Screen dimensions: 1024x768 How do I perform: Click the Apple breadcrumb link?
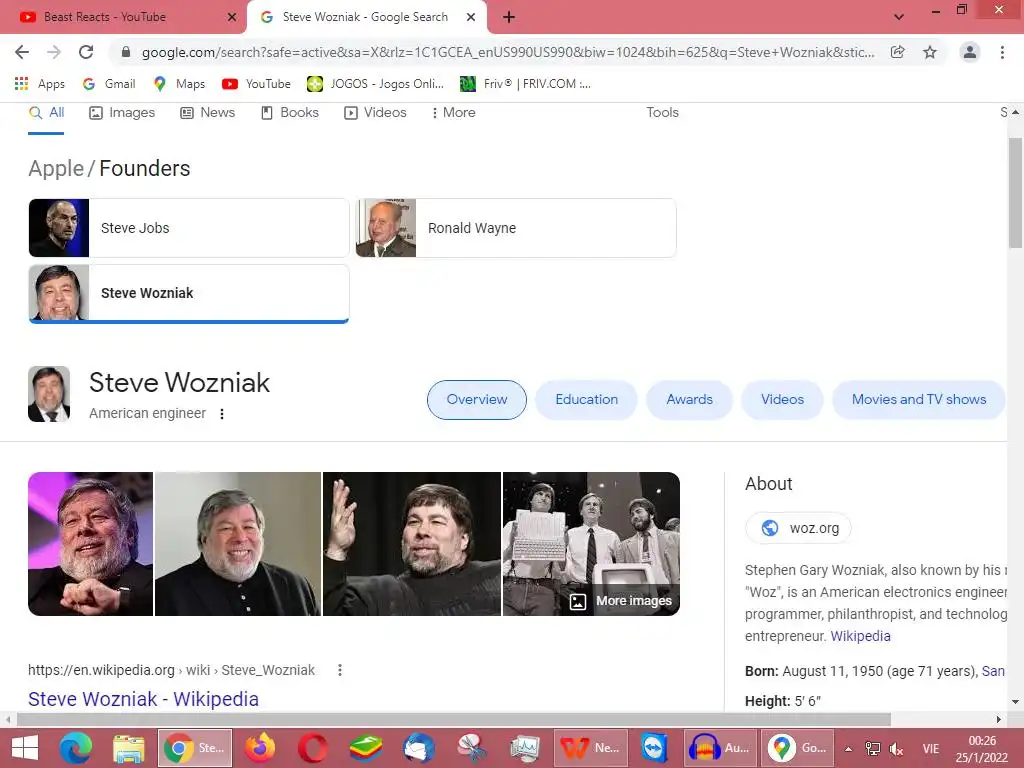pos(56,168)
